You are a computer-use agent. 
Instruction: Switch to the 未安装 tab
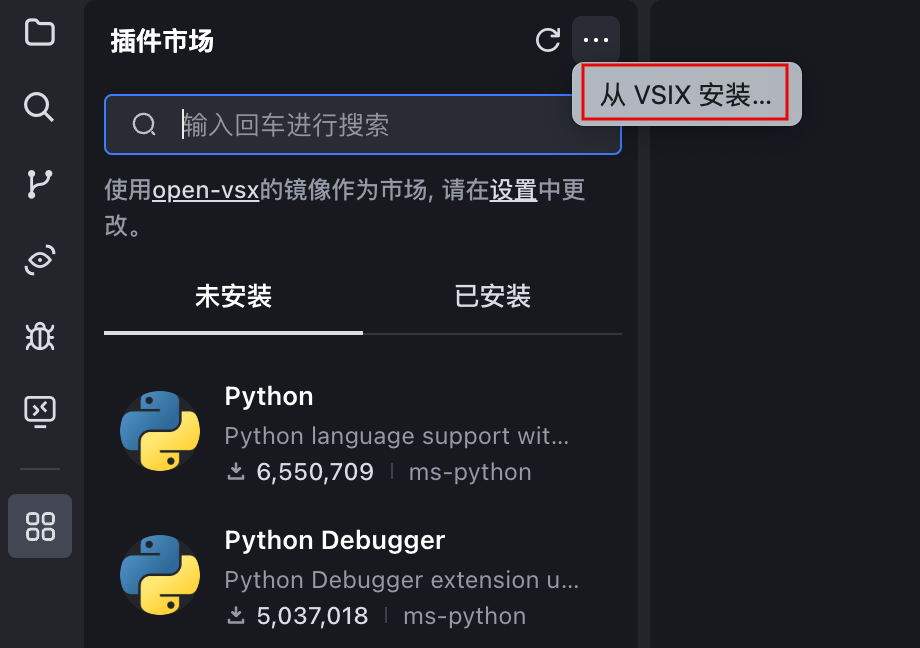coord(233,297)
